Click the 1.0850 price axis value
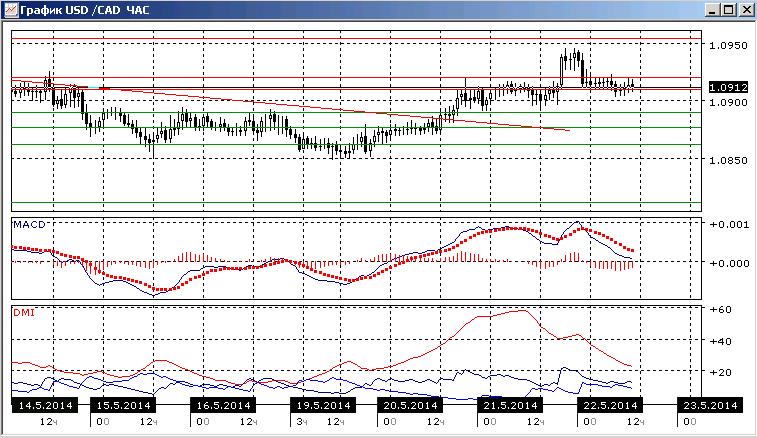757x438 pixels. pos(728,160)
